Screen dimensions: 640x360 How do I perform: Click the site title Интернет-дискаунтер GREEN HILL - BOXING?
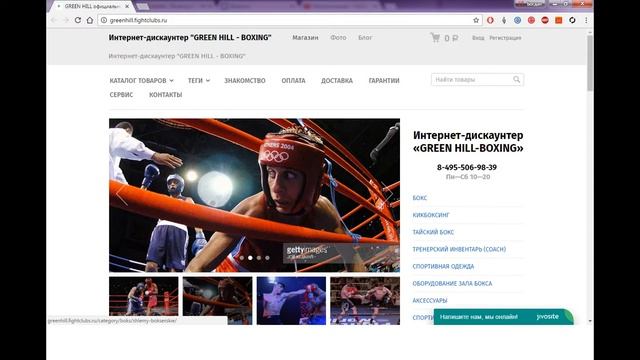click(190, 38)
